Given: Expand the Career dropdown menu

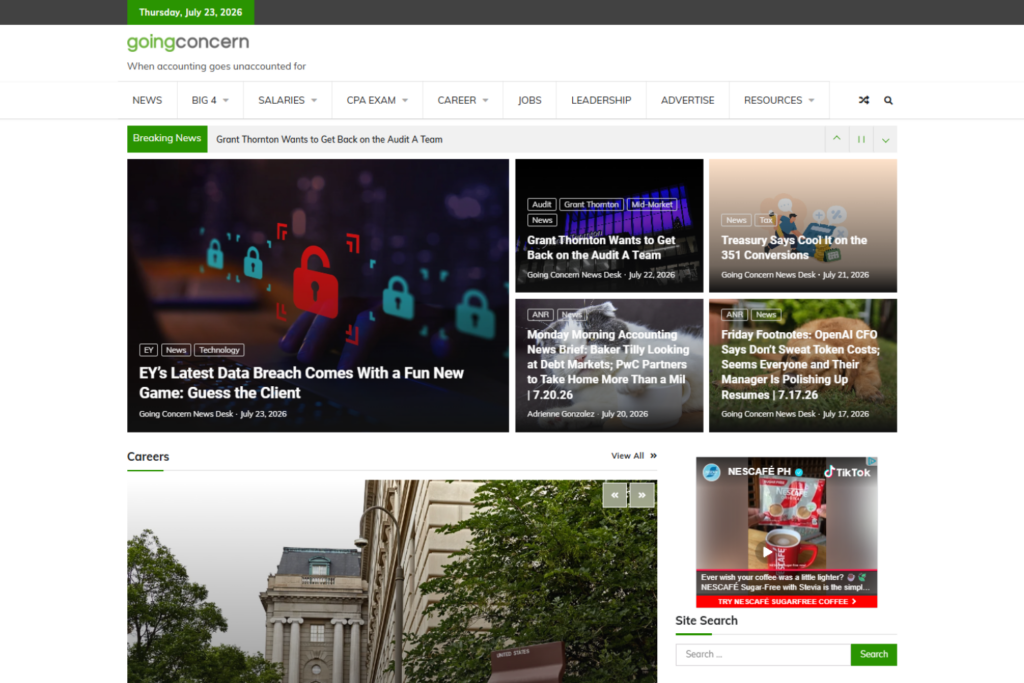Looking at the screenshot, I should click(x=463, y=100).
